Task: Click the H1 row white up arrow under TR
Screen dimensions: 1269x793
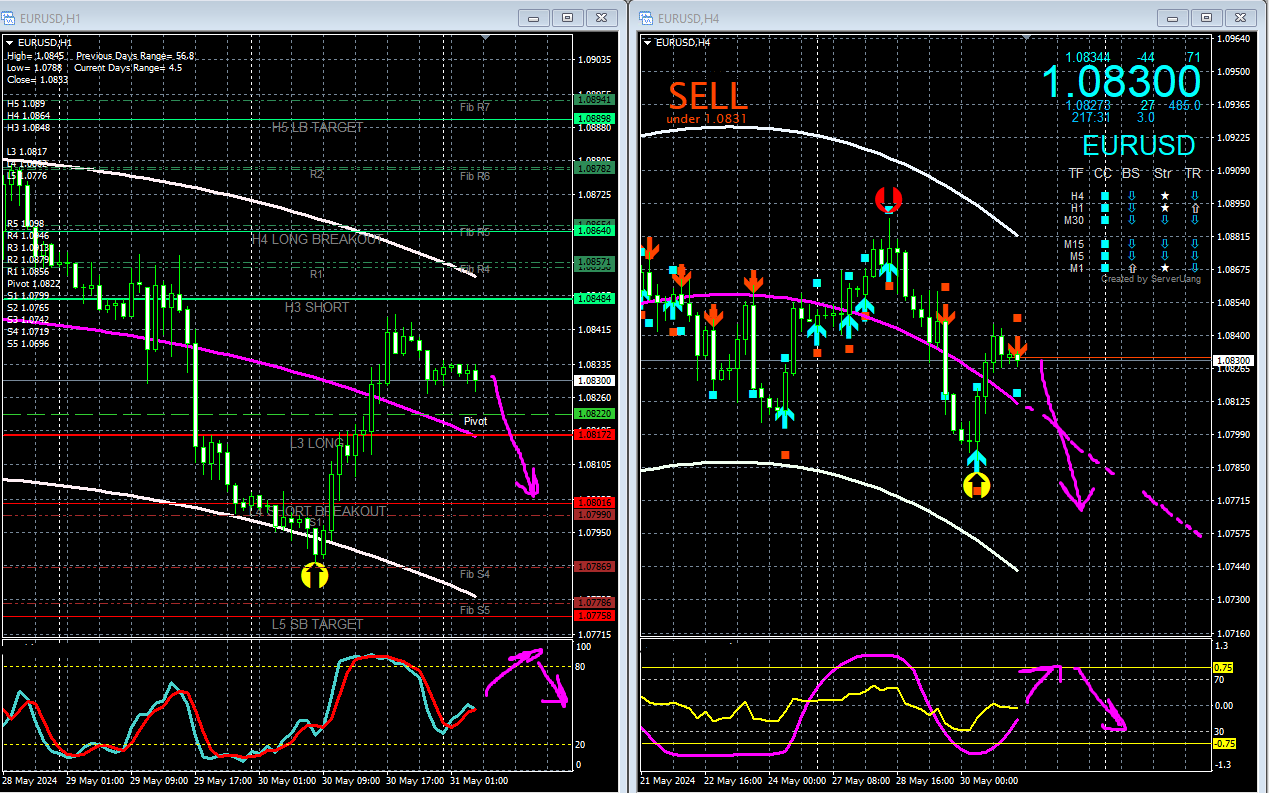Action: [1195, 208]
